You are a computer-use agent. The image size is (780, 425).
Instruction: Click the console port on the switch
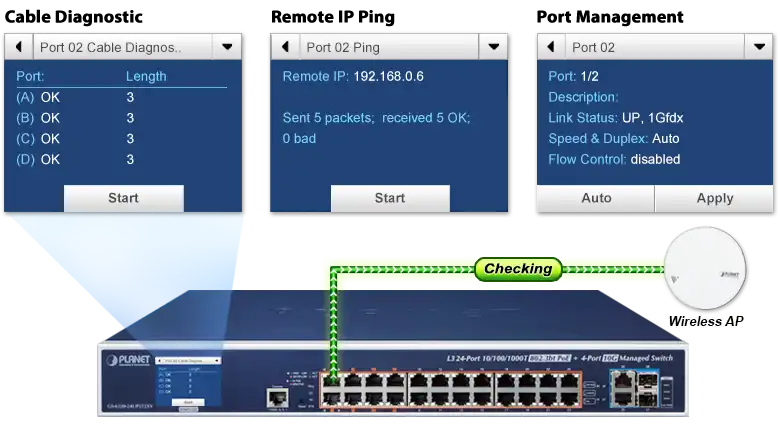click(x=274, y=398)
